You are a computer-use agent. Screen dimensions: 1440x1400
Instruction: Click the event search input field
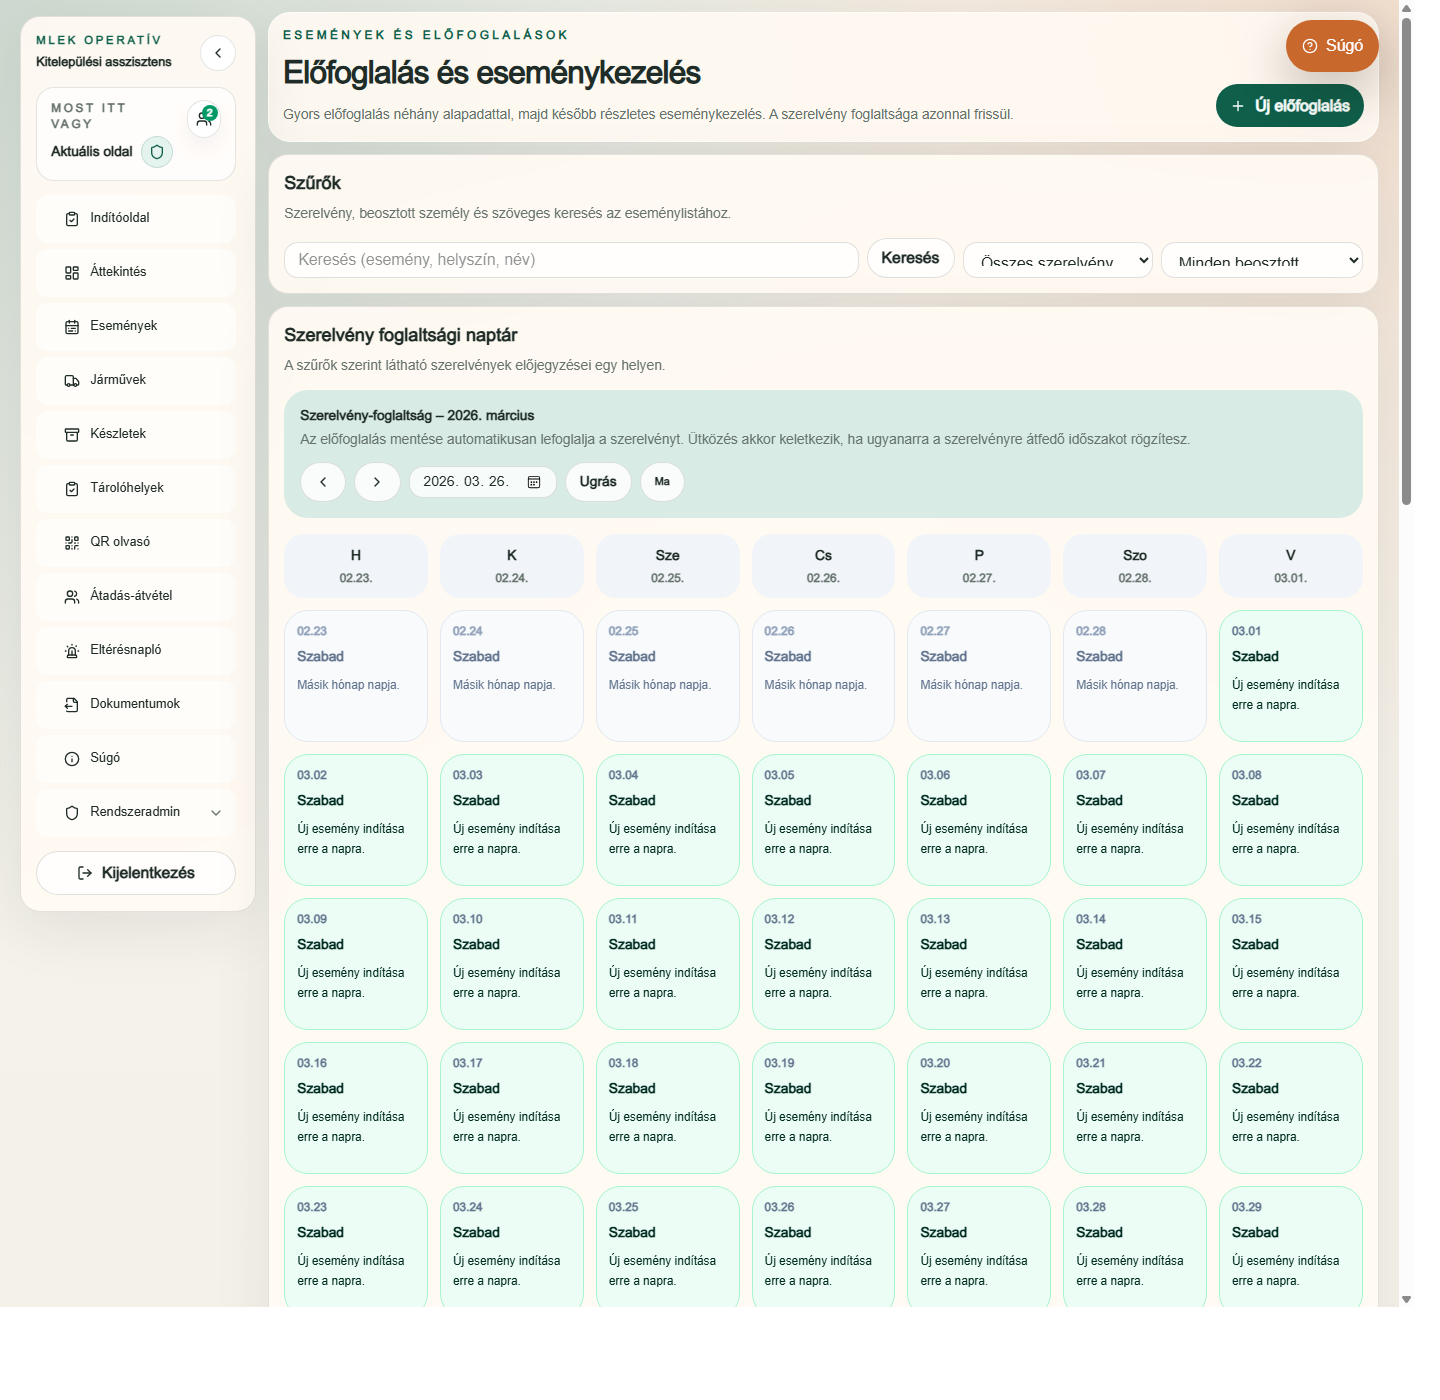pyautogui.click(x=571, y=260)
